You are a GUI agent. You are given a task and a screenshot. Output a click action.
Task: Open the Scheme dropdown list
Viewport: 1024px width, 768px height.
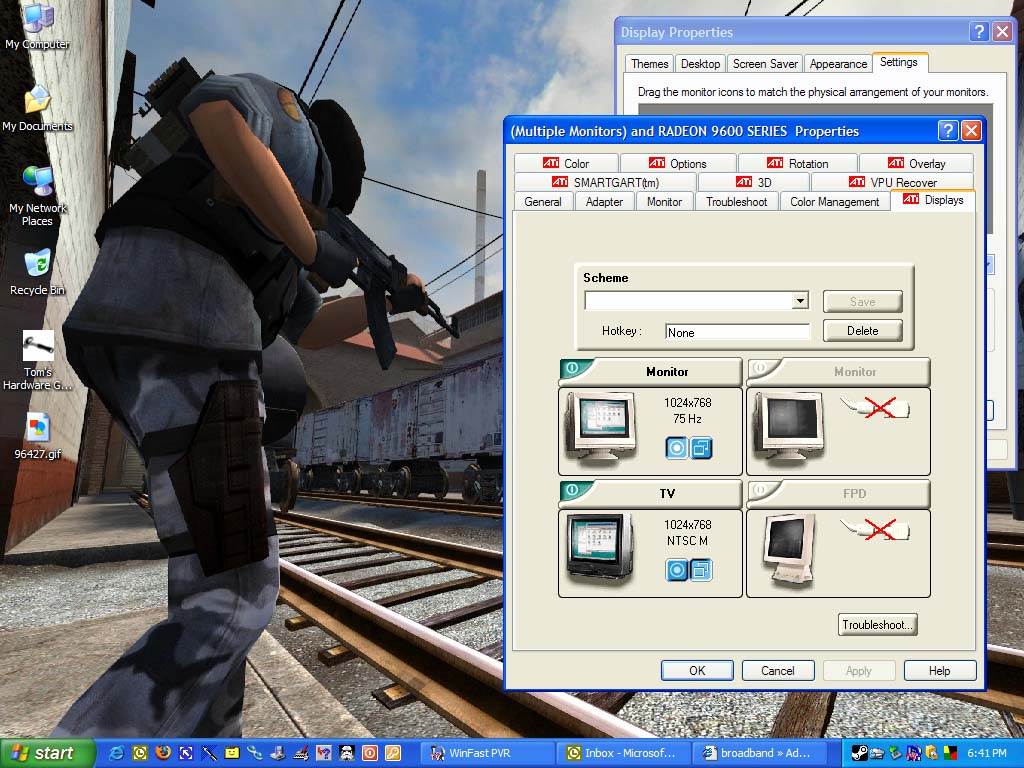(800, 300)
